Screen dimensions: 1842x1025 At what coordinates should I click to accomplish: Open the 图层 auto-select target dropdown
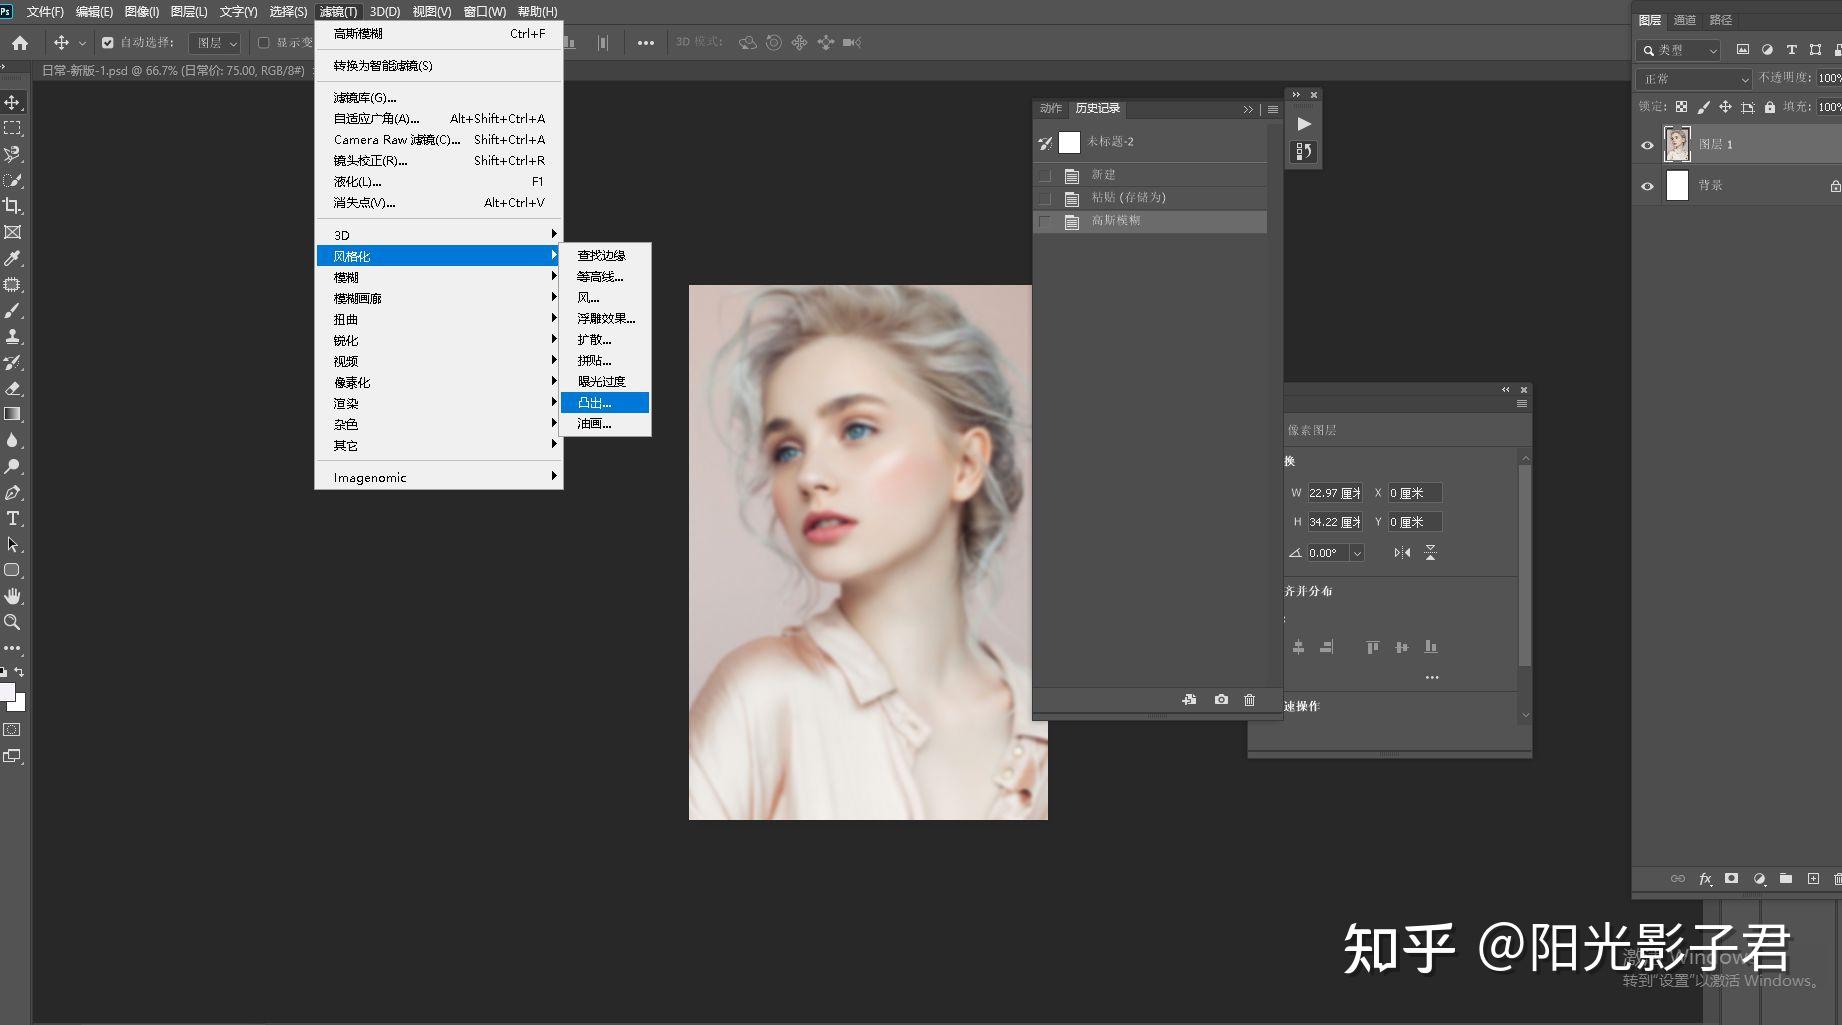(215, 43)
